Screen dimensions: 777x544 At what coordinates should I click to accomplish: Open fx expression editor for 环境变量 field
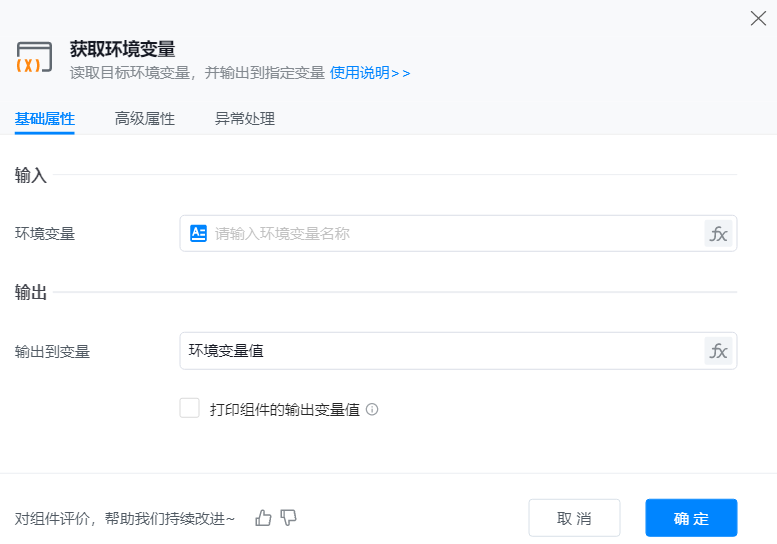click(718, 234)
